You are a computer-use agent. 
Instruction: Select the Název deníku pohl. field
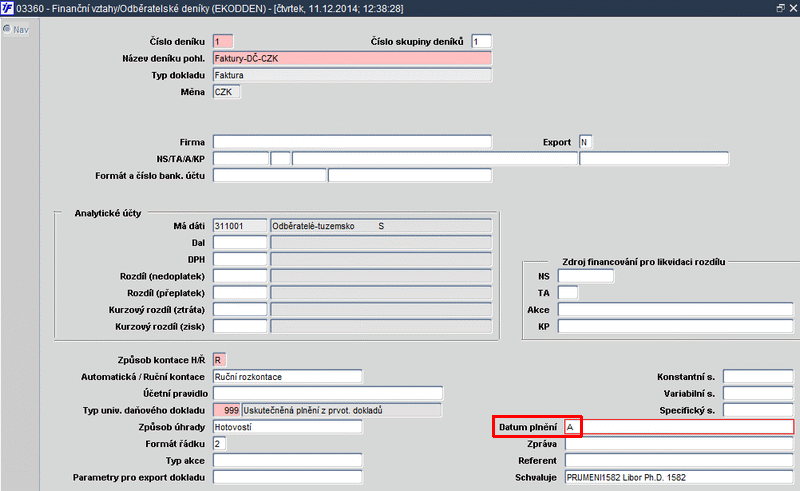tap(352, 58)
